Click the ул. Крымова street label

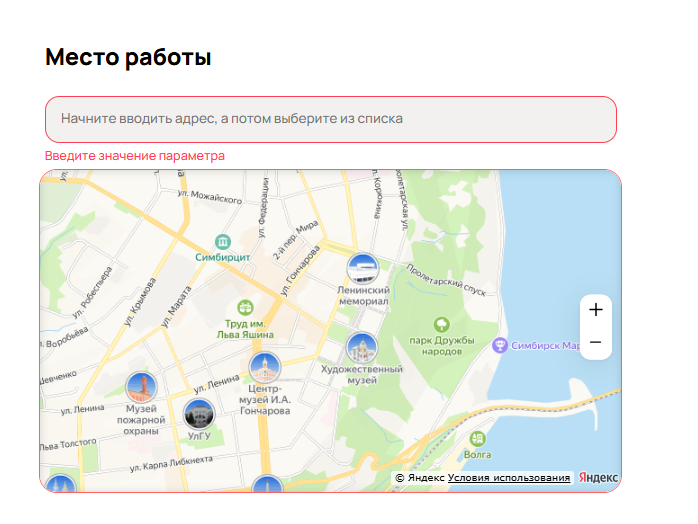pyautogui.click(x=140, y=302)
